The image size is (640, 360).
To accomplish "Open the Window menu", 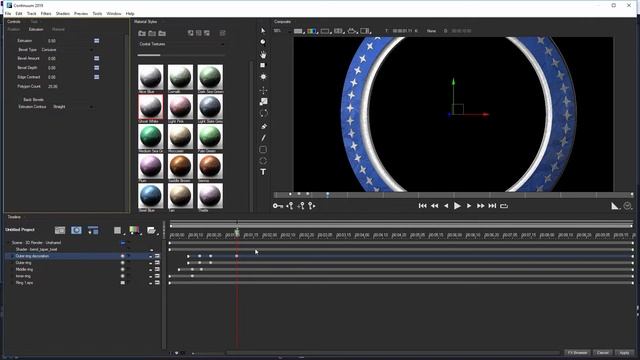I will [x=114, y=13].
